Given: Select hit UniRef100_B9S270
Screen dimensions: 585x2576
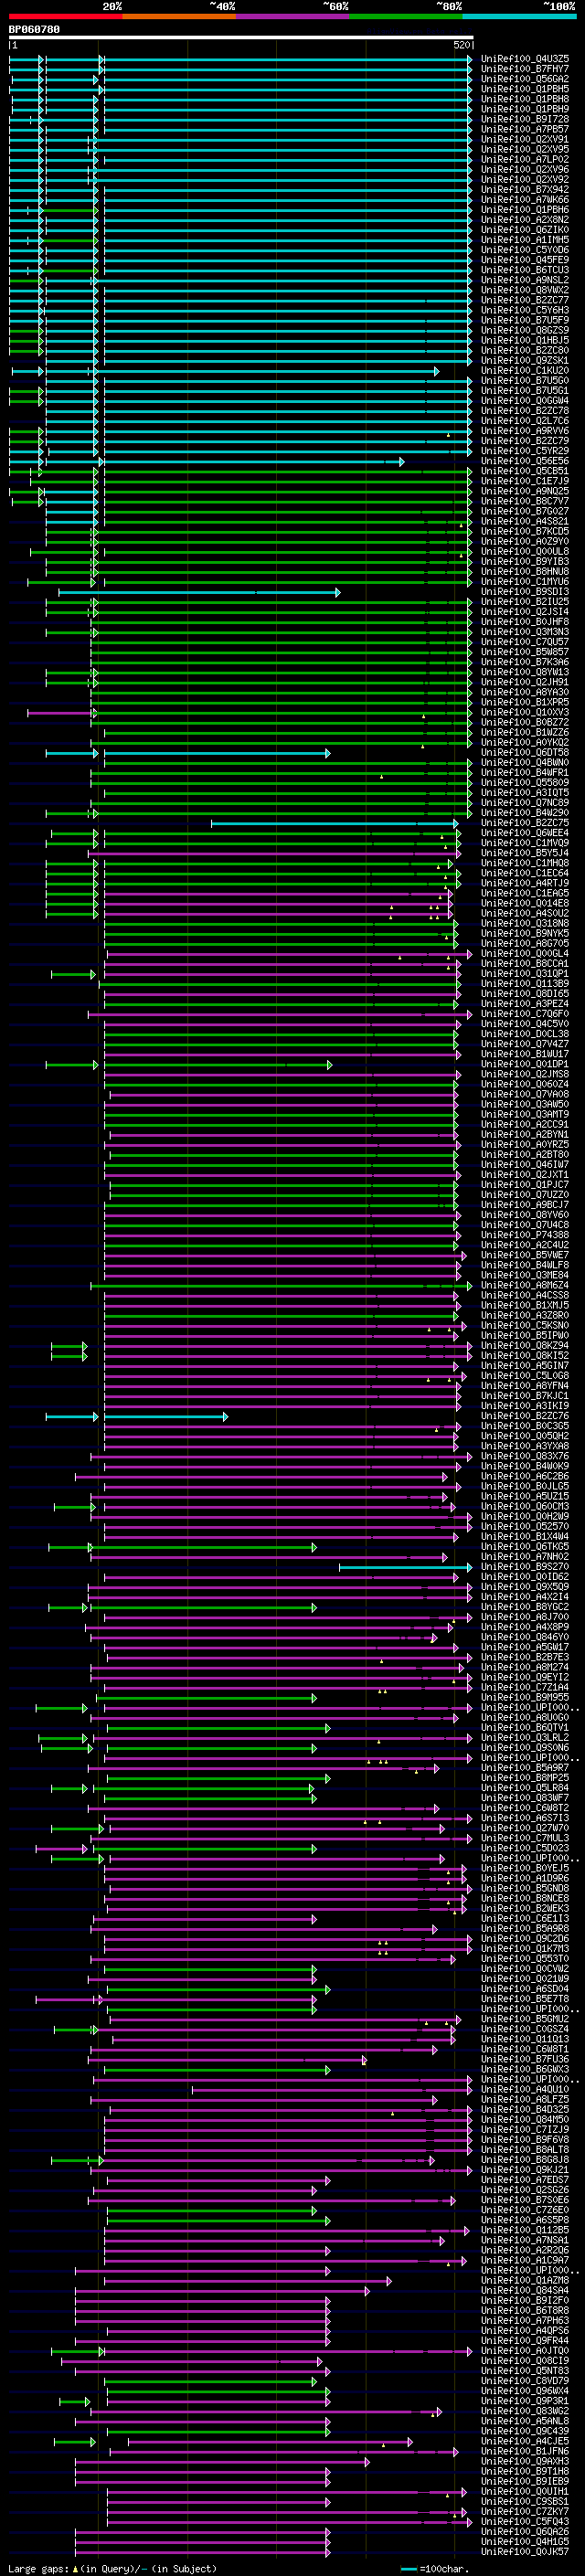Looking at the screenshot, I should 525,1567.
